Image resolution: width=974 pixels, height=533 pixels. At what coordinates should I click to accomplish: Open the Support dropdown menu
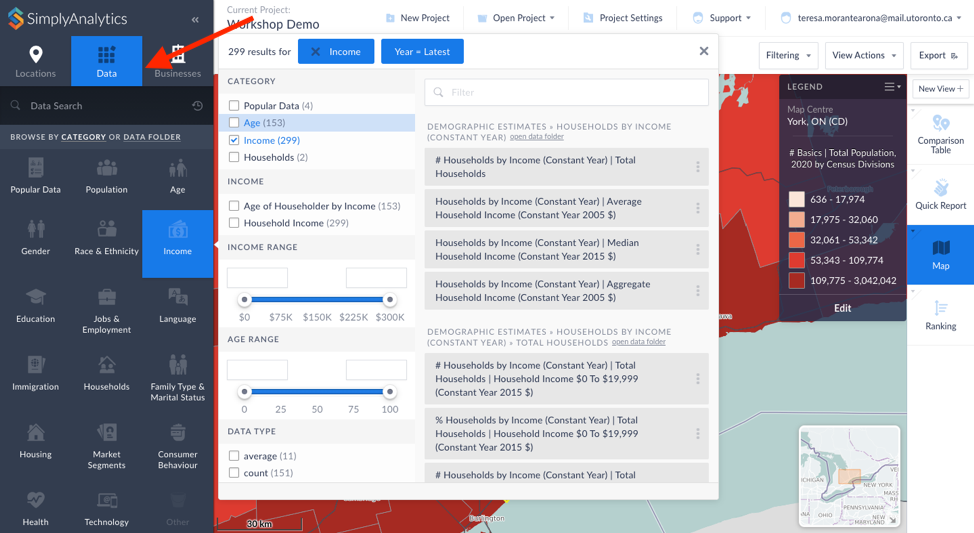tap(721, 18)
